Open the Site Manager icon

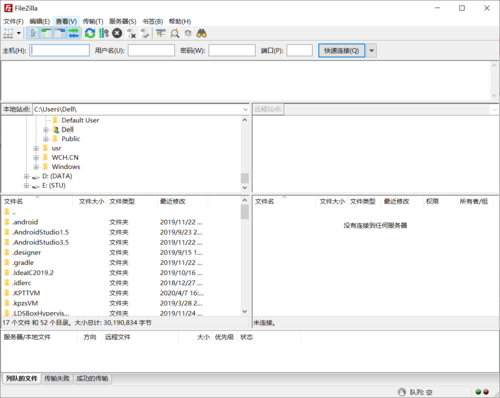(x=8, y=33)
